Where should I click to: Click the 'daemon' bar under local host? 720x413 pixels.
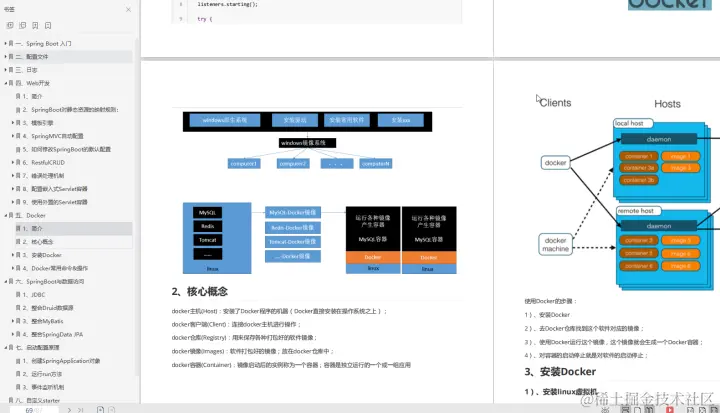pyautogui.click(x=659, y=139)
